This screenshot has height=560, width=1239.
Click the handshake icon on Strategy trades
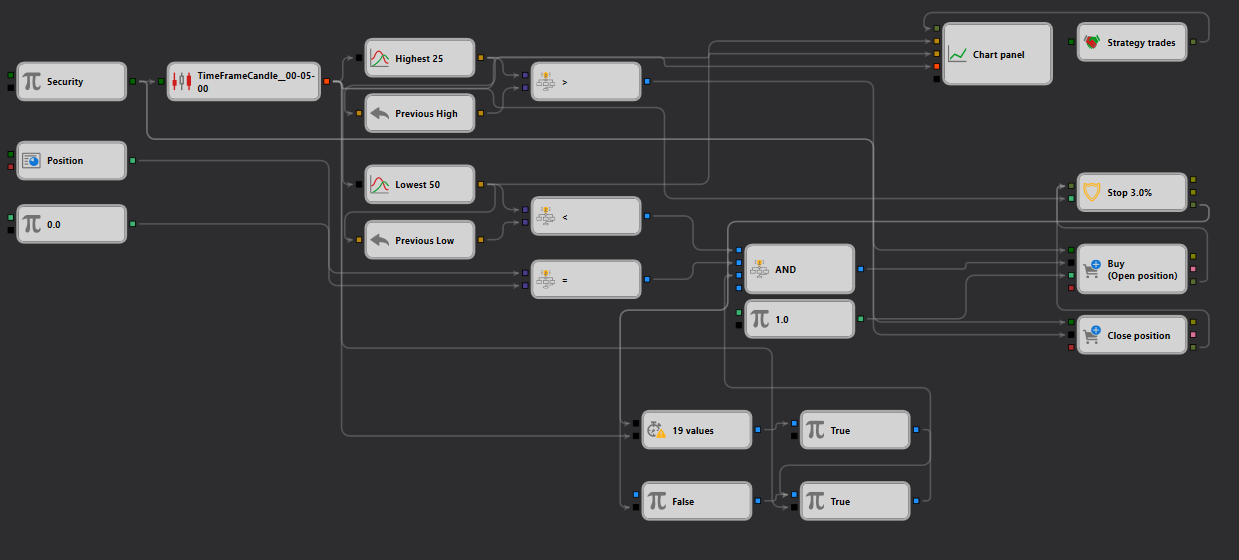(1092, 42)
